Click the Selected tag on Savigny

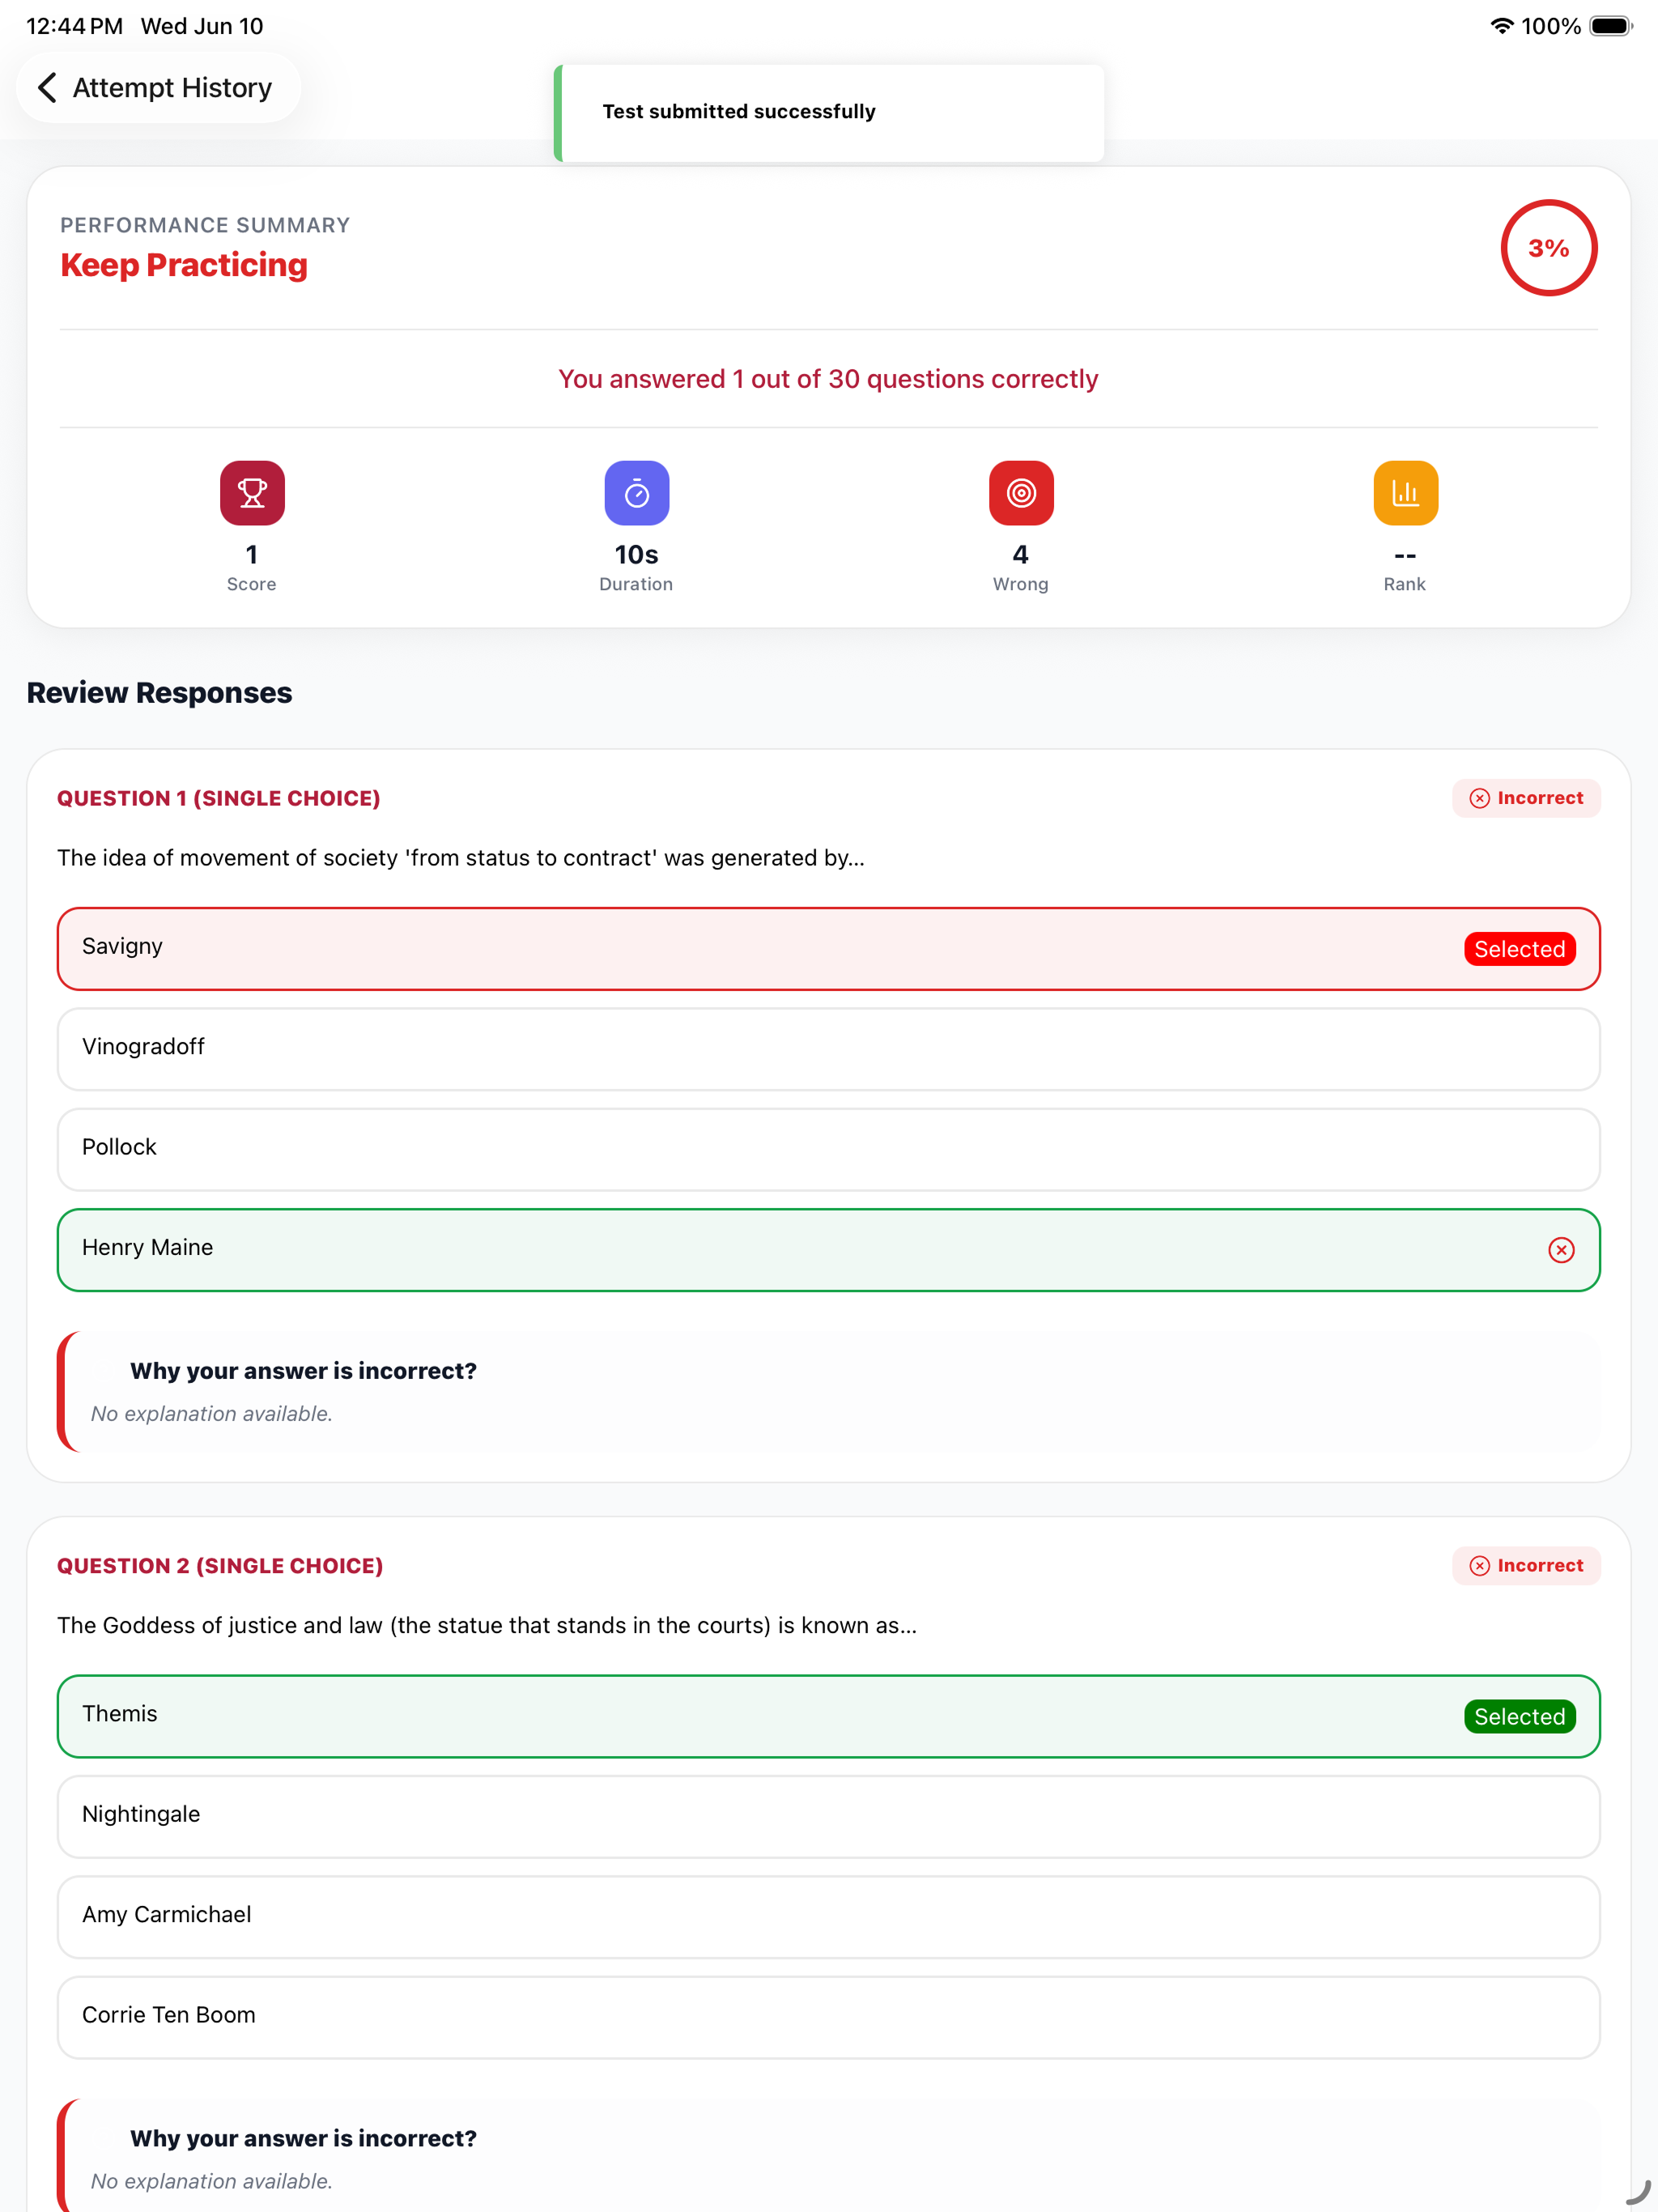tap(1519, 949)
